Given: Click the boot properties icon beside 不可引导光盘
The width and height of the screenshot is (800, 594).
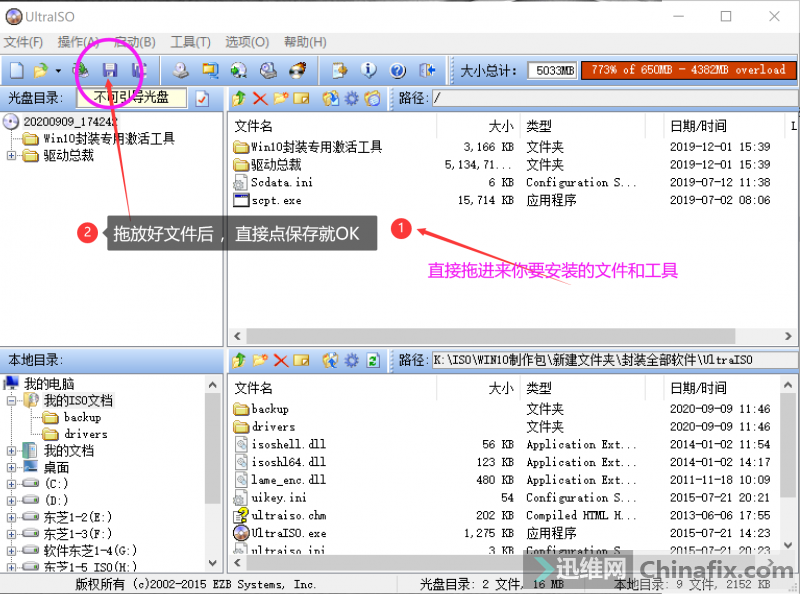Looking at the screenshot, I should (202, 98).
